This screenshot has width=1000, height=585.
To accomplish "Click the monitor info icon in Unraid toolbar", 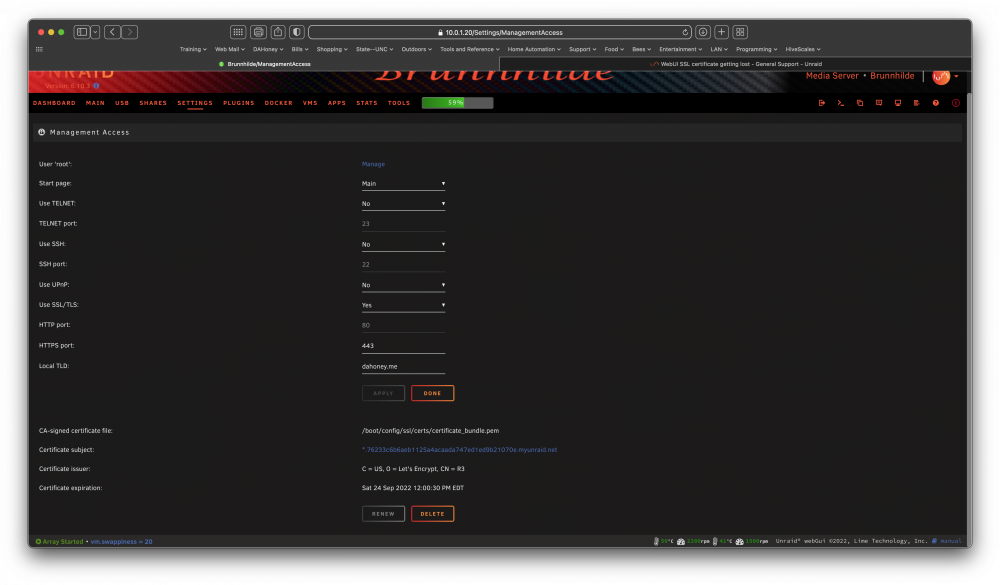I will [x=897, y=103].
